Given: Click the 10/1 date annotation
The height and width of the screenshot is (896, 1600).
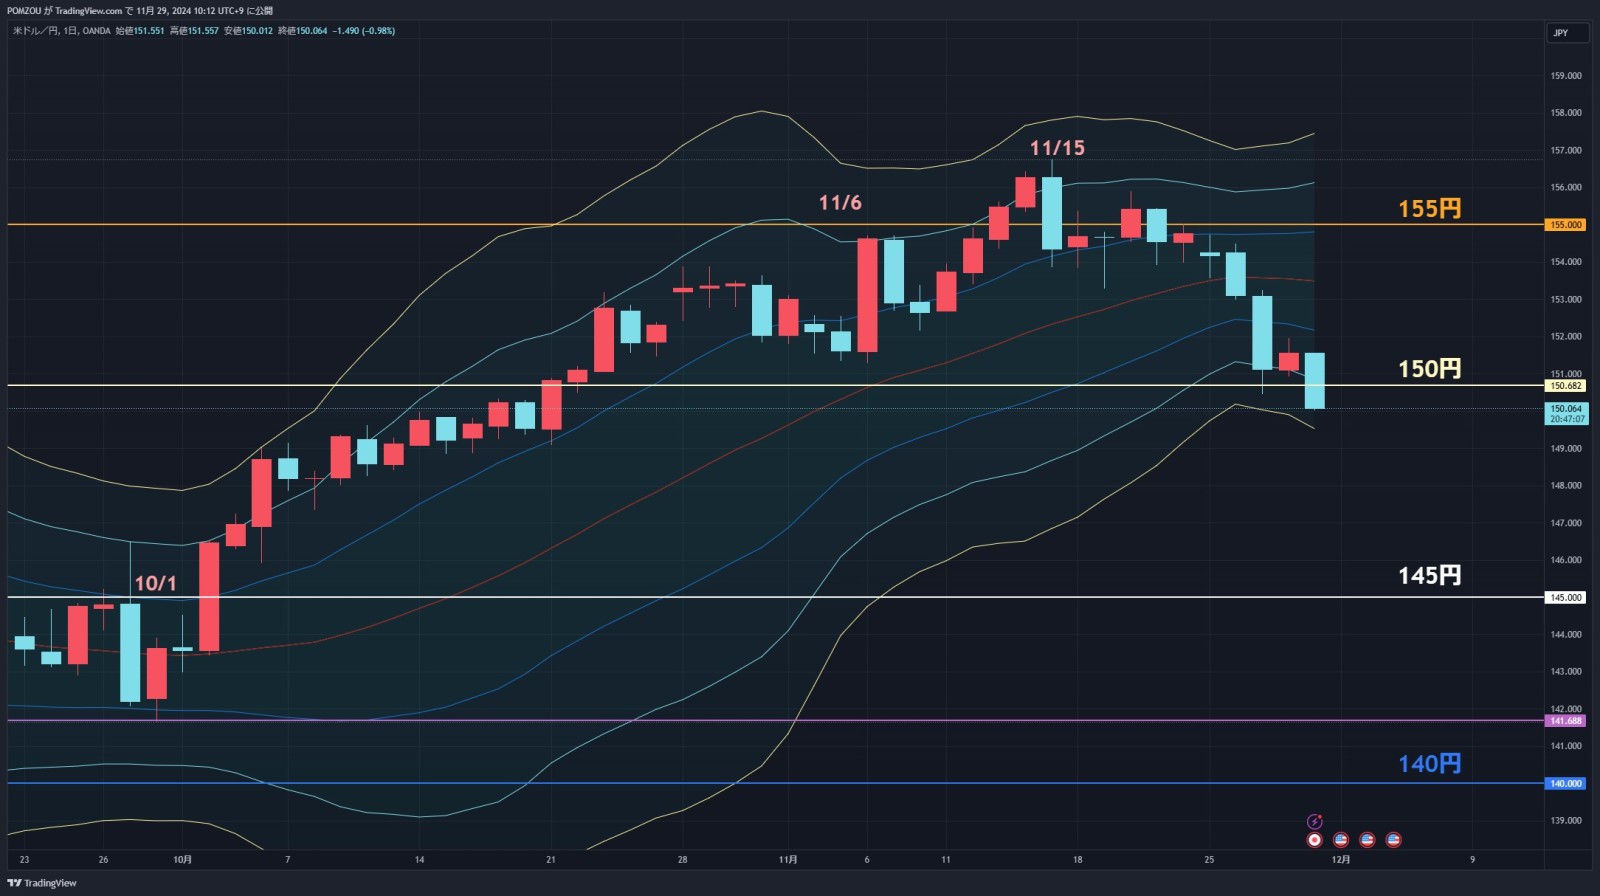Looking at the screenshot, I should (155, 583).
